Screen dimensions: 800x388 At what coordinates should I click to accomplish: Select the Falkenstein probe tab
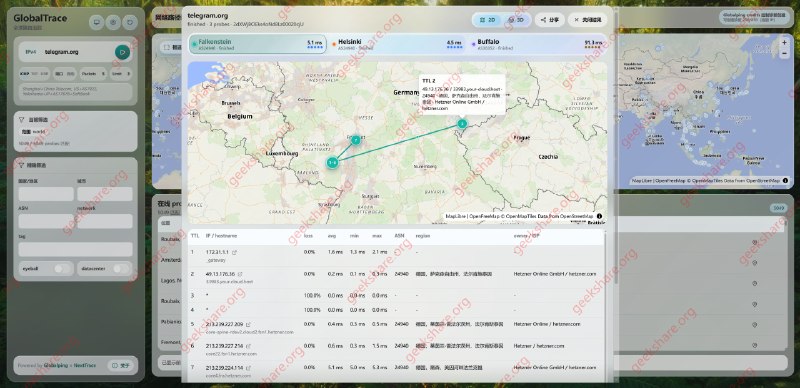coord(257,44)
